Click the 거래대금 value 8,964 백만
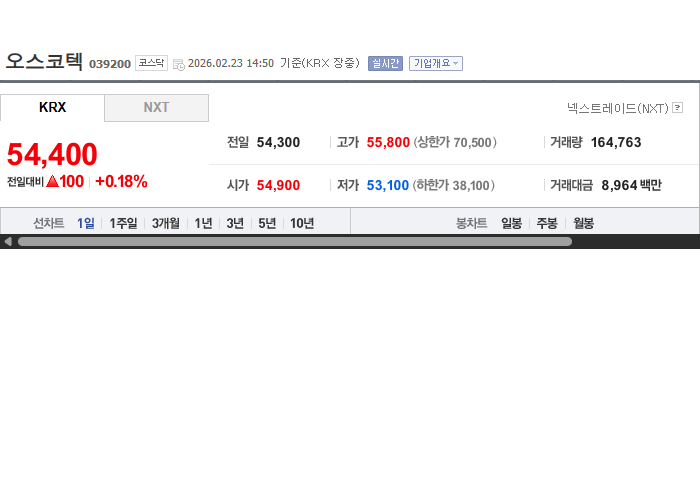Screen dimensions: 700x490 [631, 185]
